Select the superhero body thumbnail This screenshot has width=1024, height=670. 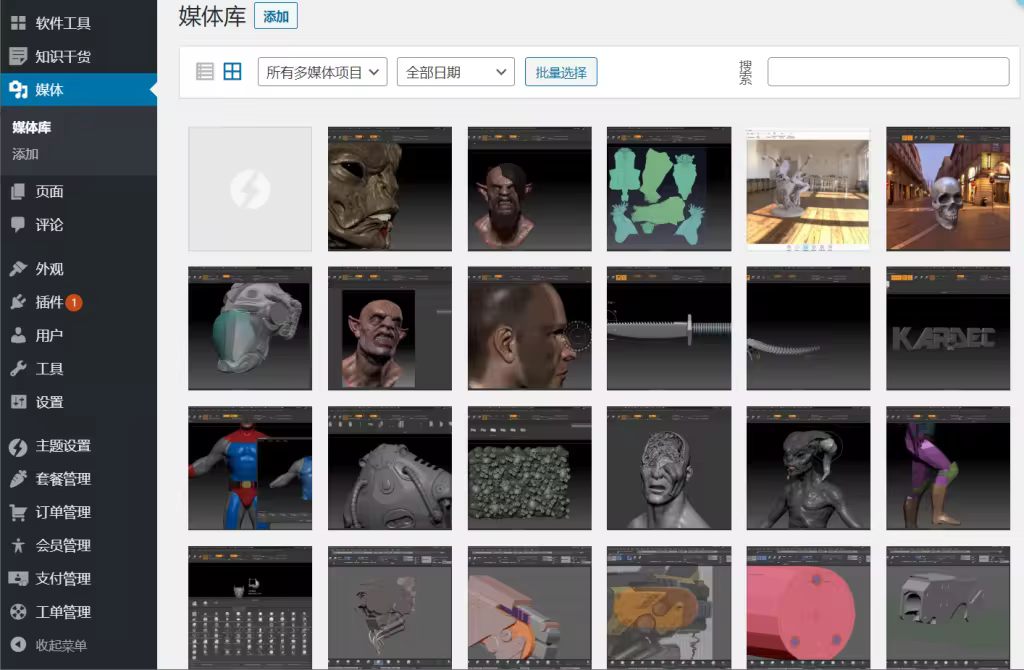click(x=250, y=468)
